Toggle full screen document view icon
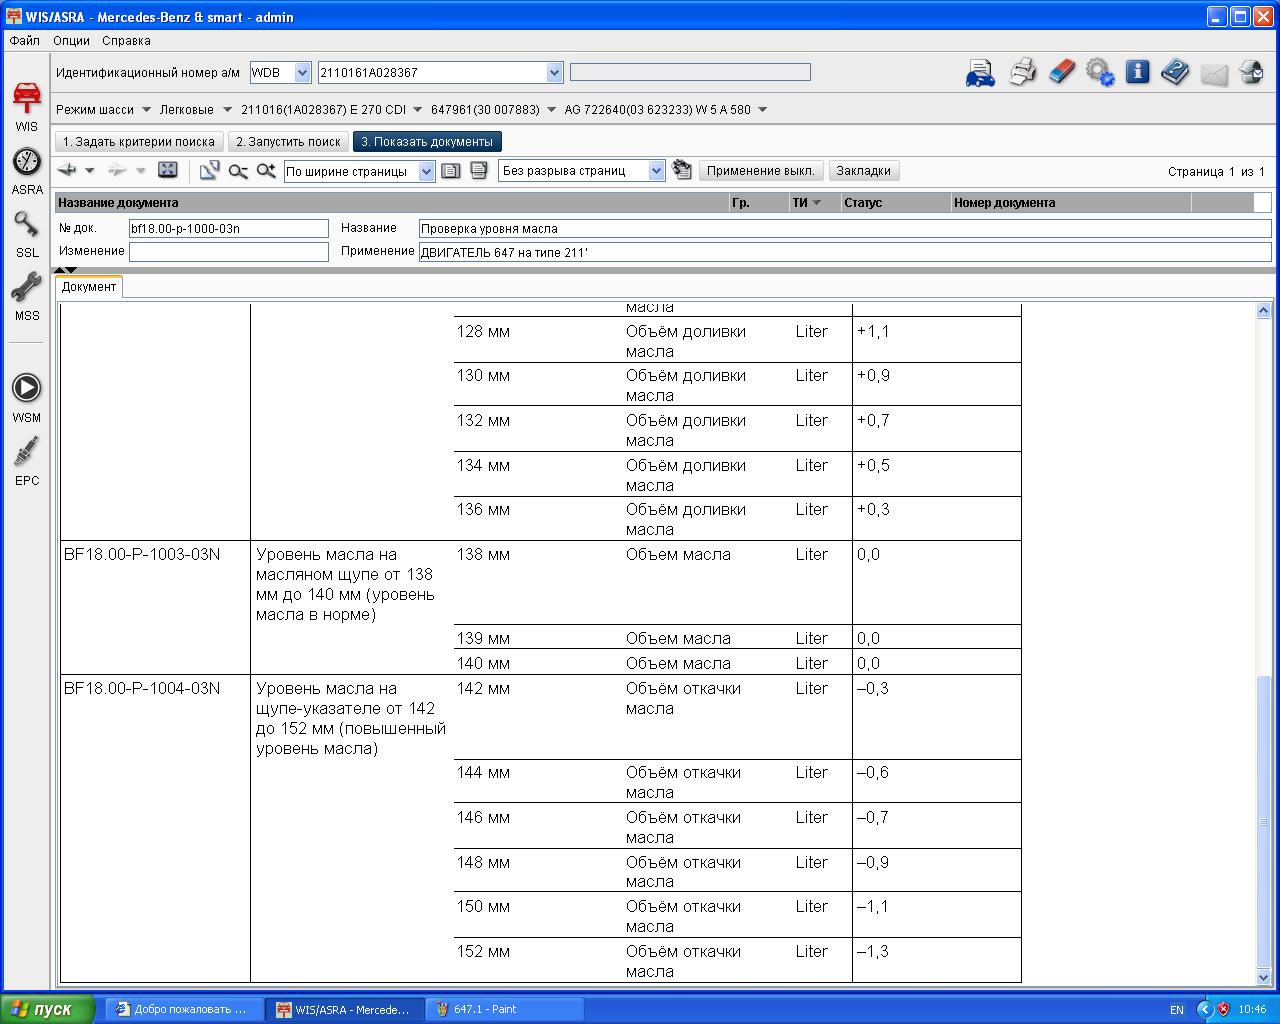The image size is (1280, 1024). point(168,170)
